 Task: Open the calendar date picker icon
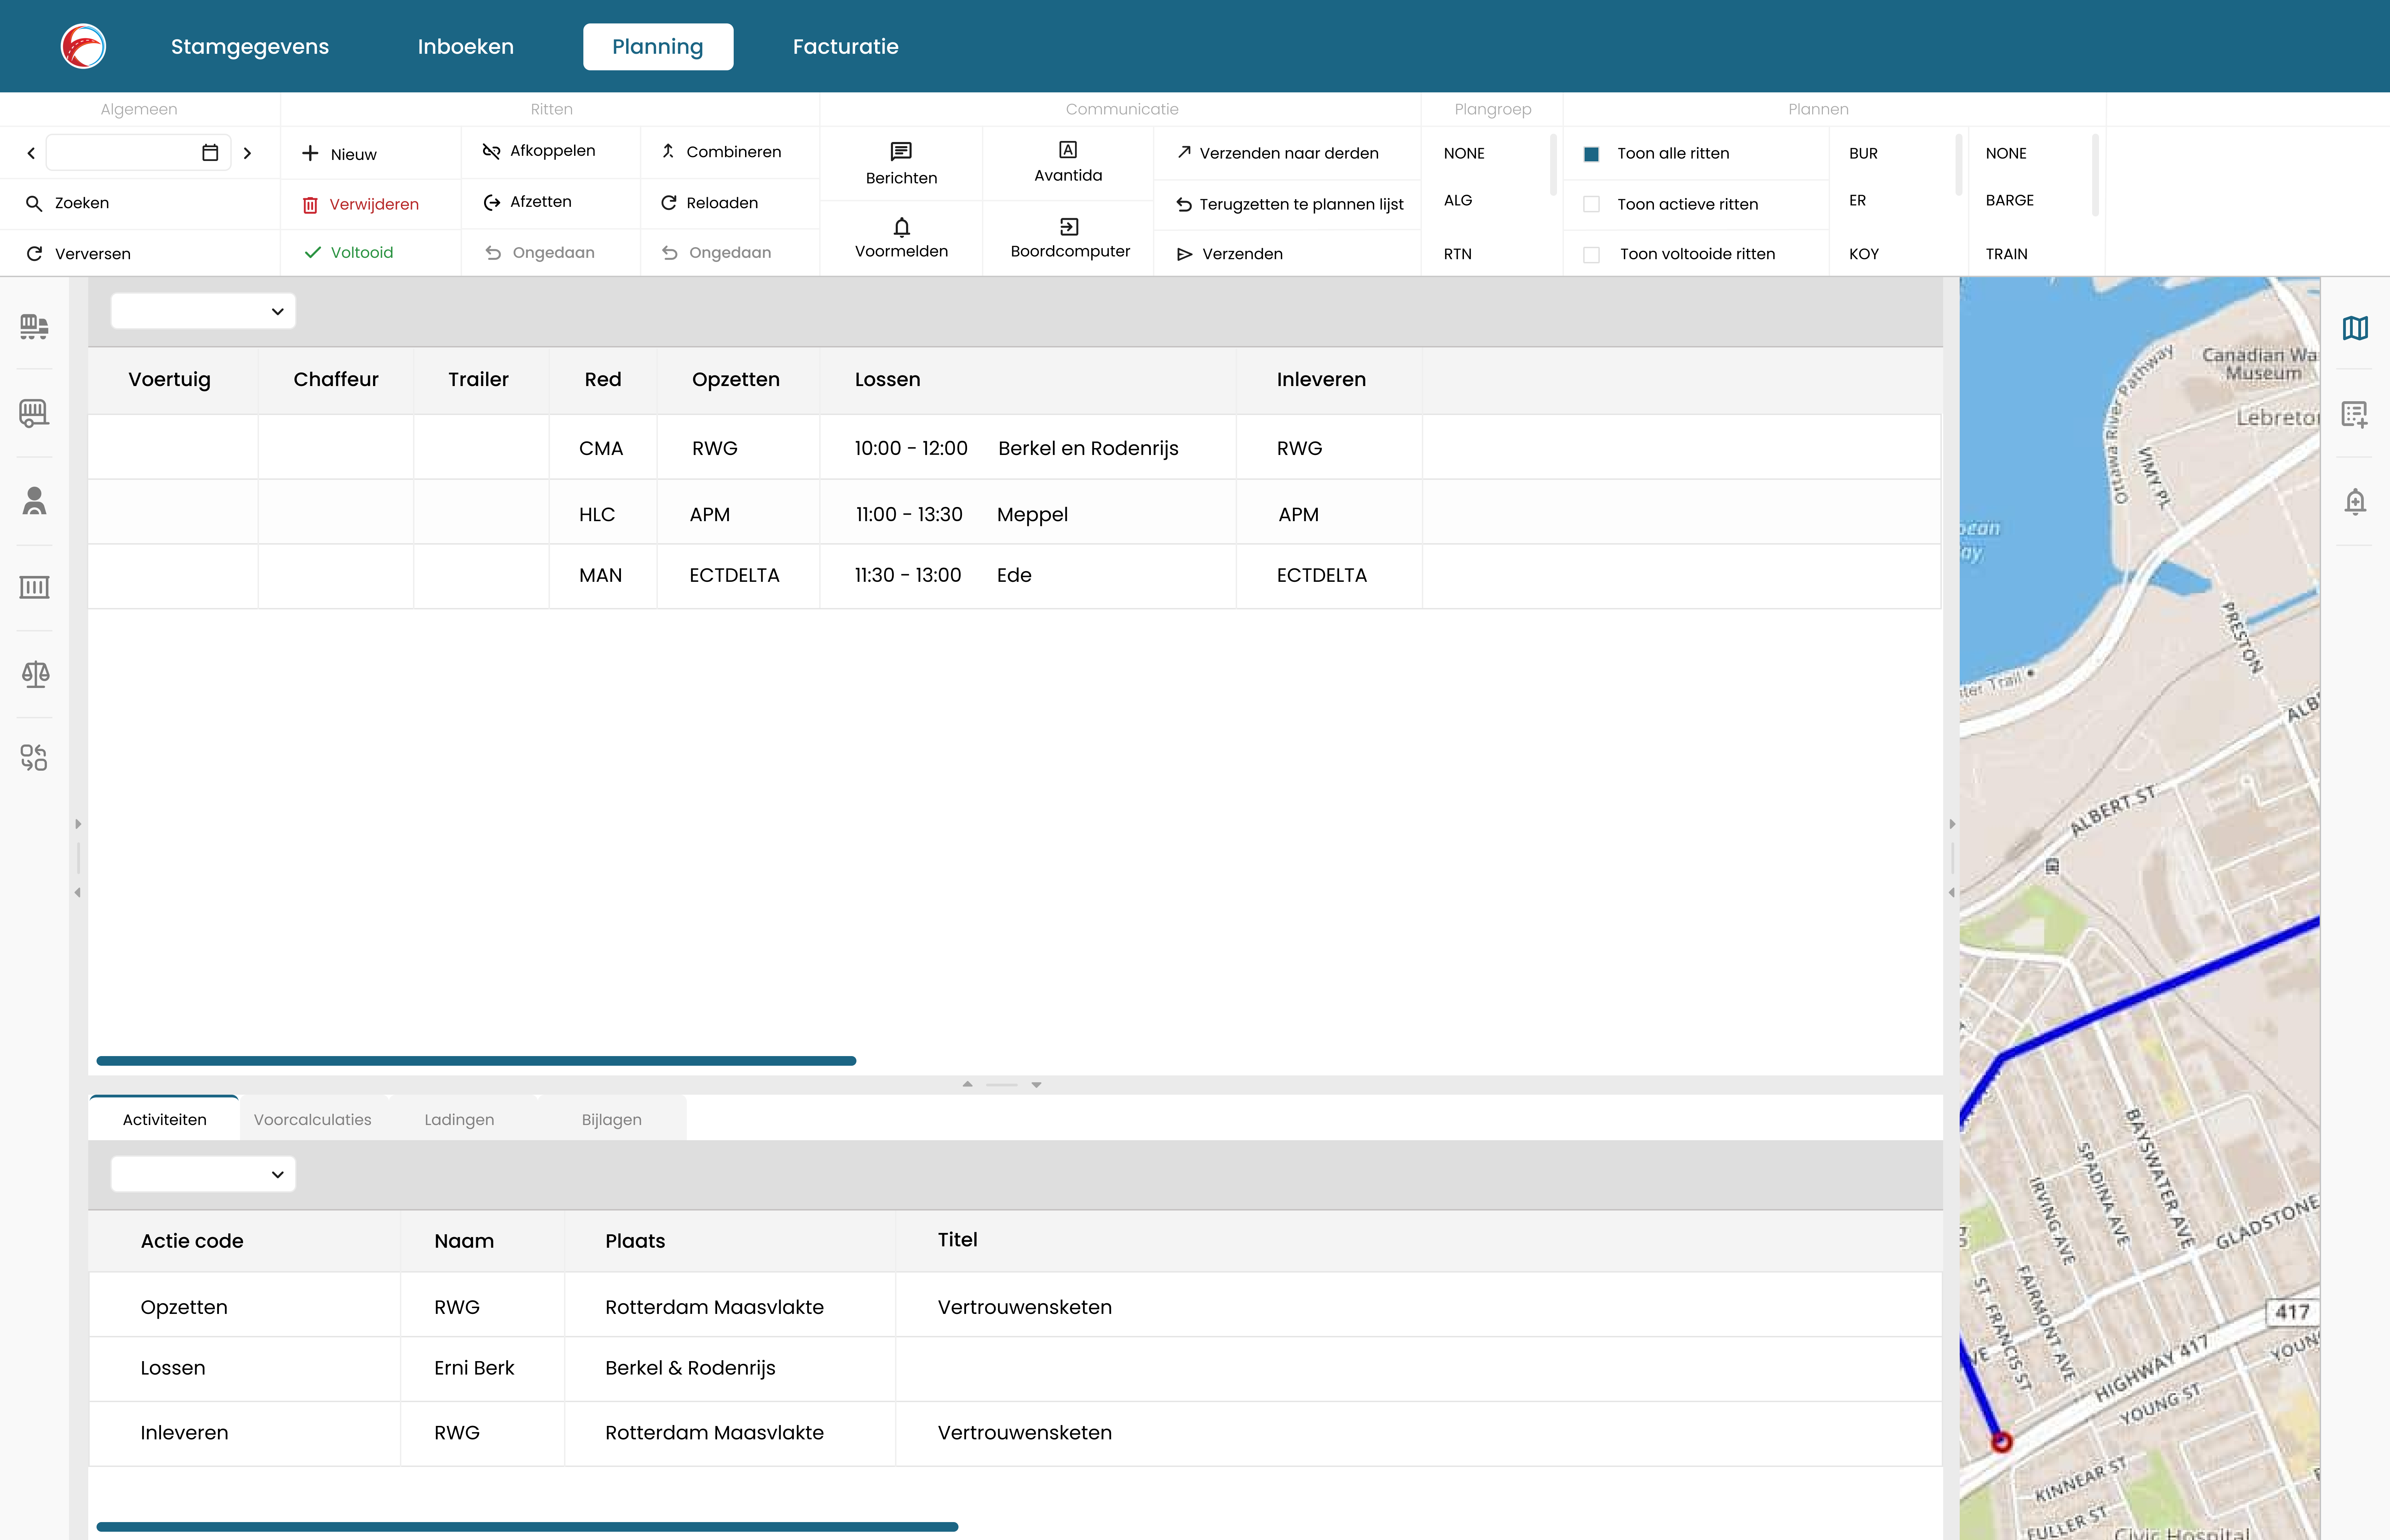point(210,153)
